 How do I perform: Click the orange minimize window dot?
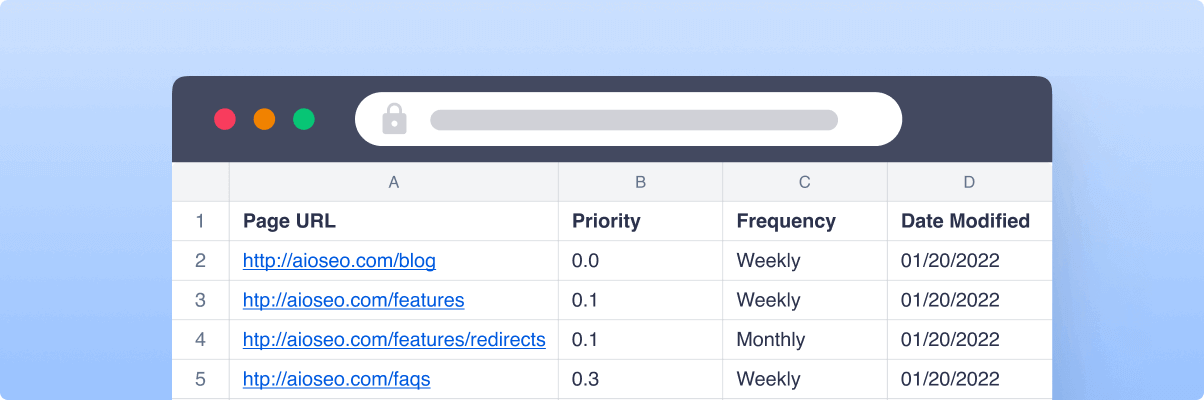pyautogui.click(x=264, y=119)
